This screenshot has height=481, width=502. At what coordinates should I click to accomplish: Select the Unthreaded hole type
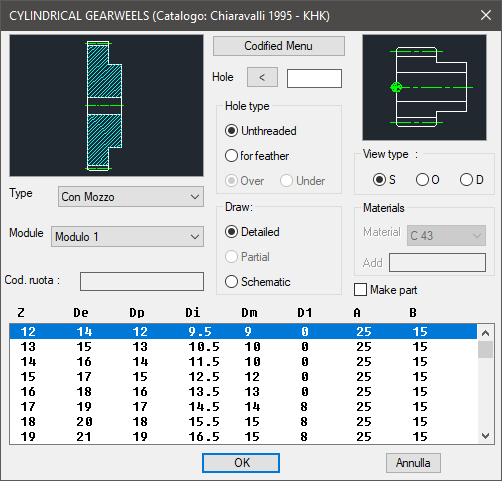261,131
